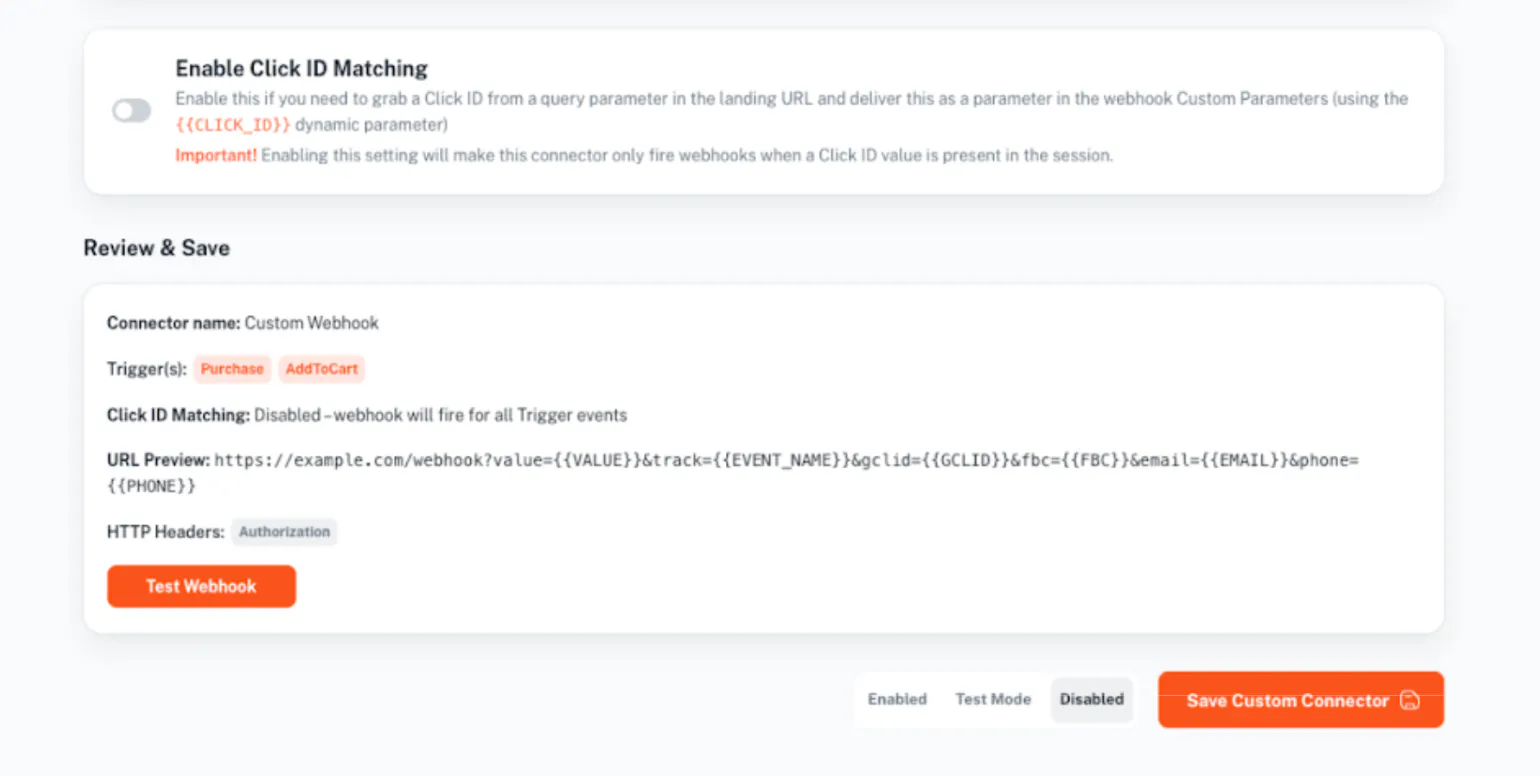Select the Enabled status option

pos(897,700)
